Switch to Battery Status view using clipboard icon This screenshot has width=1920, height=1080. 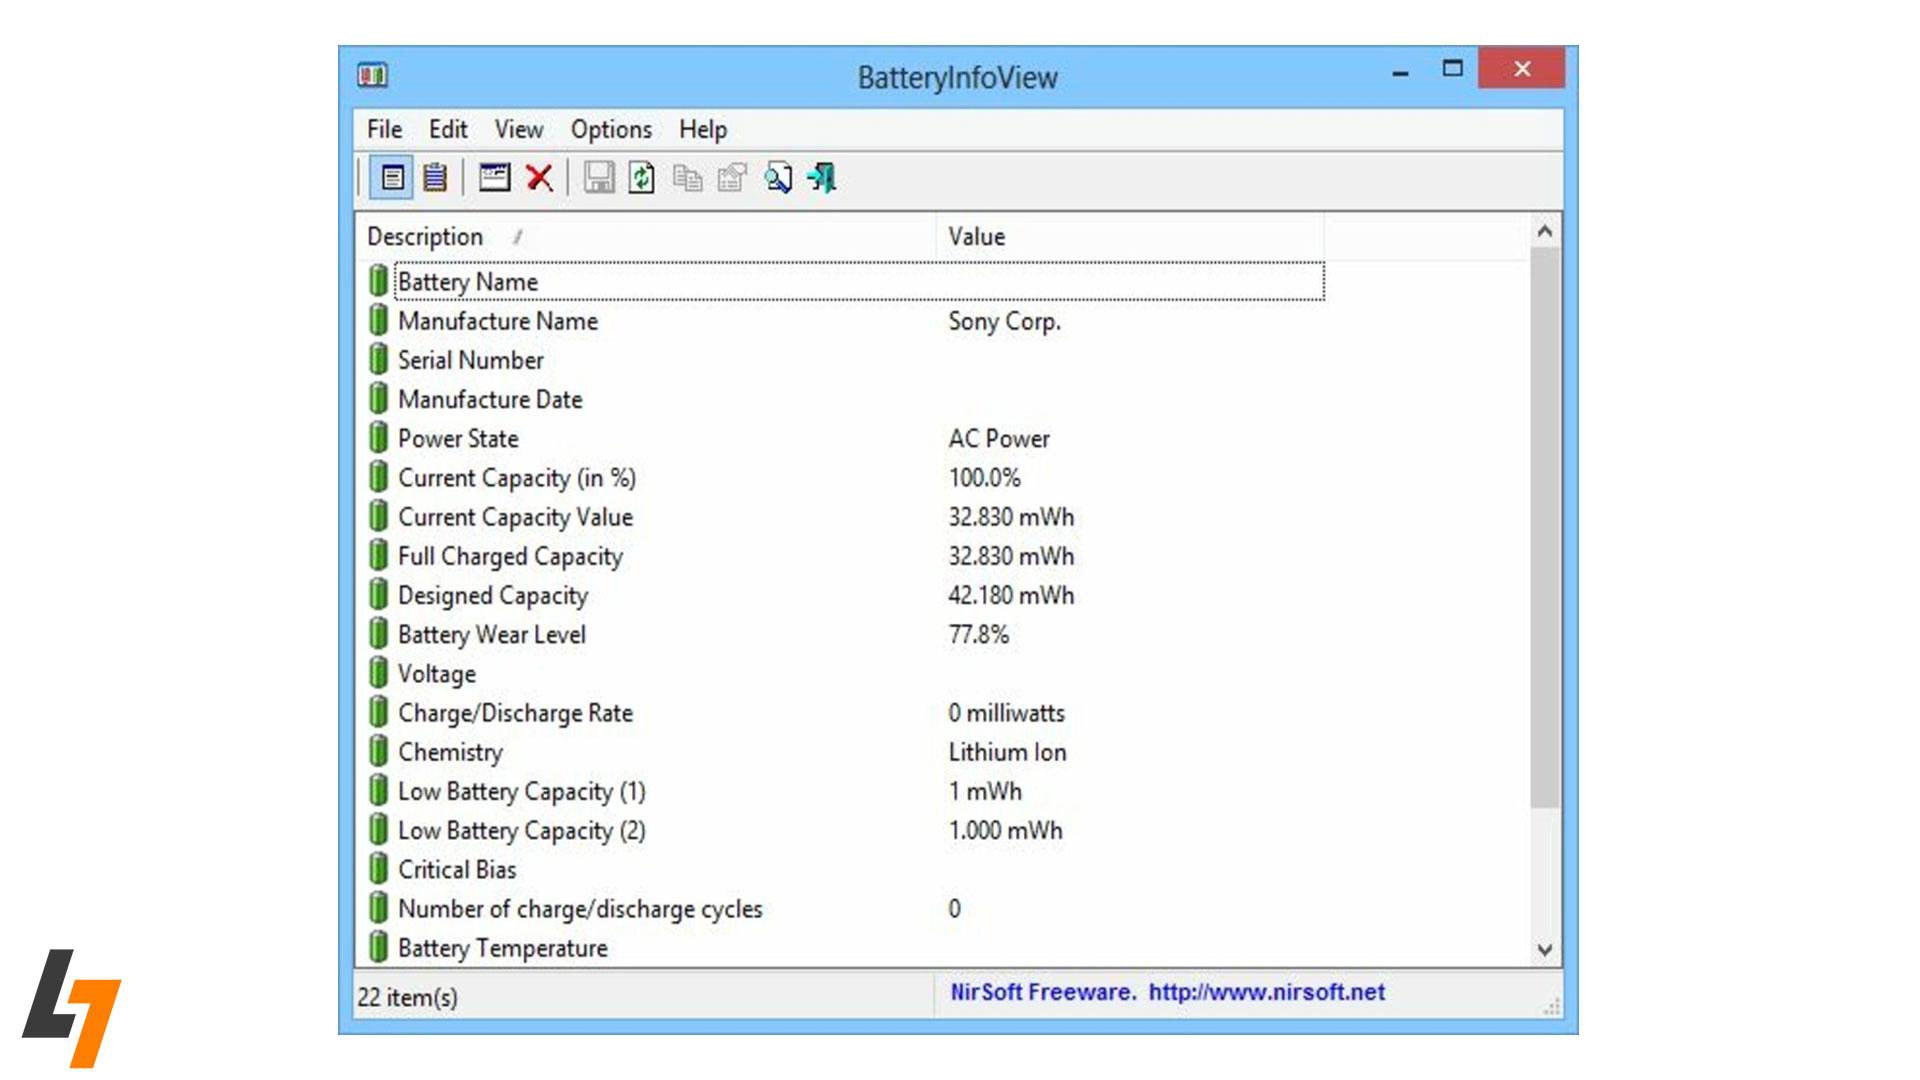434,178
